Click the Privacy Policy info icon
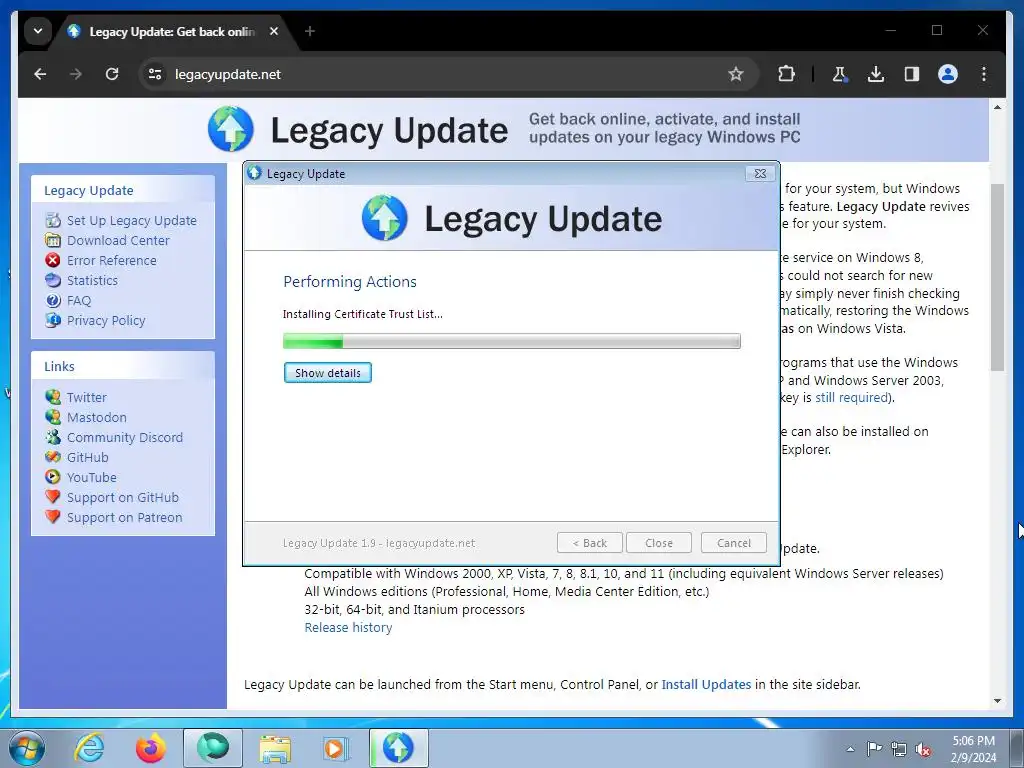Screen dimensions: 1024x768 coord(53,320)
